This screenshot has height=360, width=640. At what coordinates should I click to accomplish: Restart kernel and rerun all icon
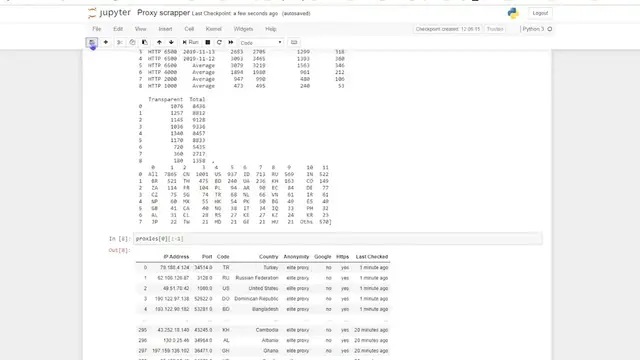231,42
